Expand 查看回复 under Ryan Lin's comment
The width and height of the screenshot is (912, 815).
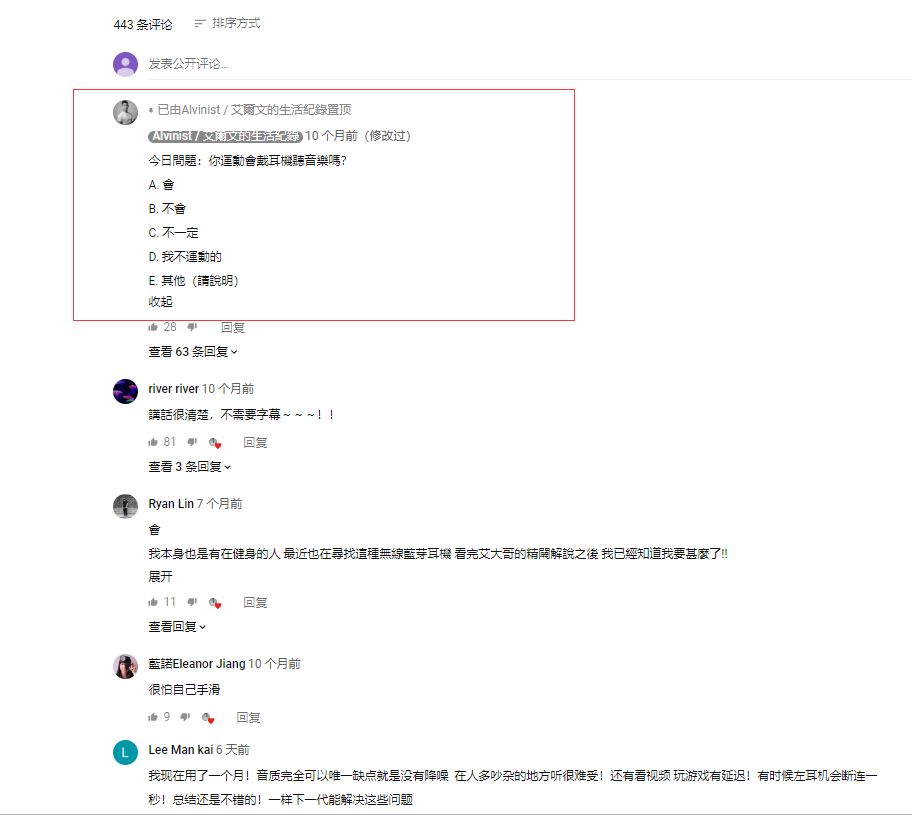tap(177, 627)
